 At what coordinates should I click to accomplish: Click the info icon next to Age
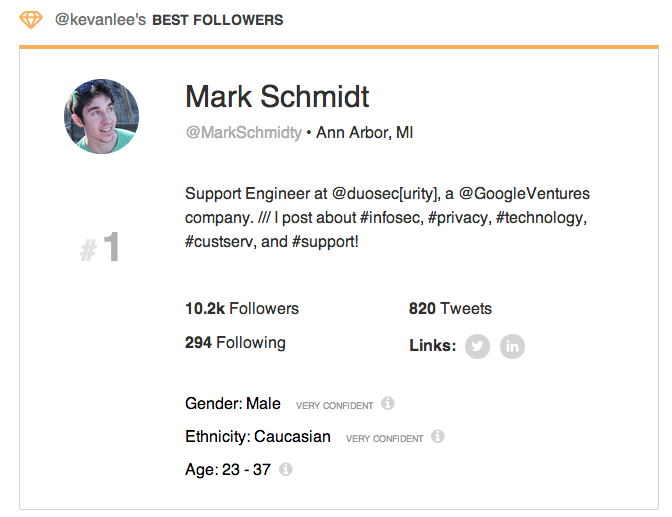pyautogui.click(x=286, y=469)
